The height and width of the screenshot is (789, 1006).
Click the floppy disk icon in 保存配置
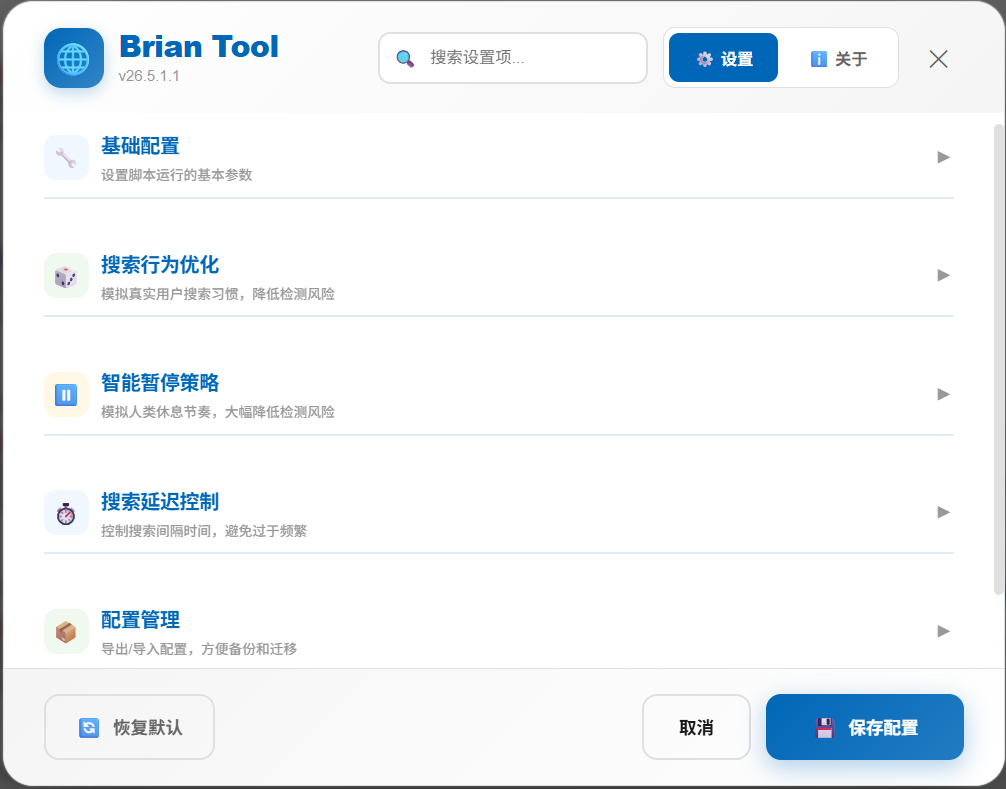824,727
